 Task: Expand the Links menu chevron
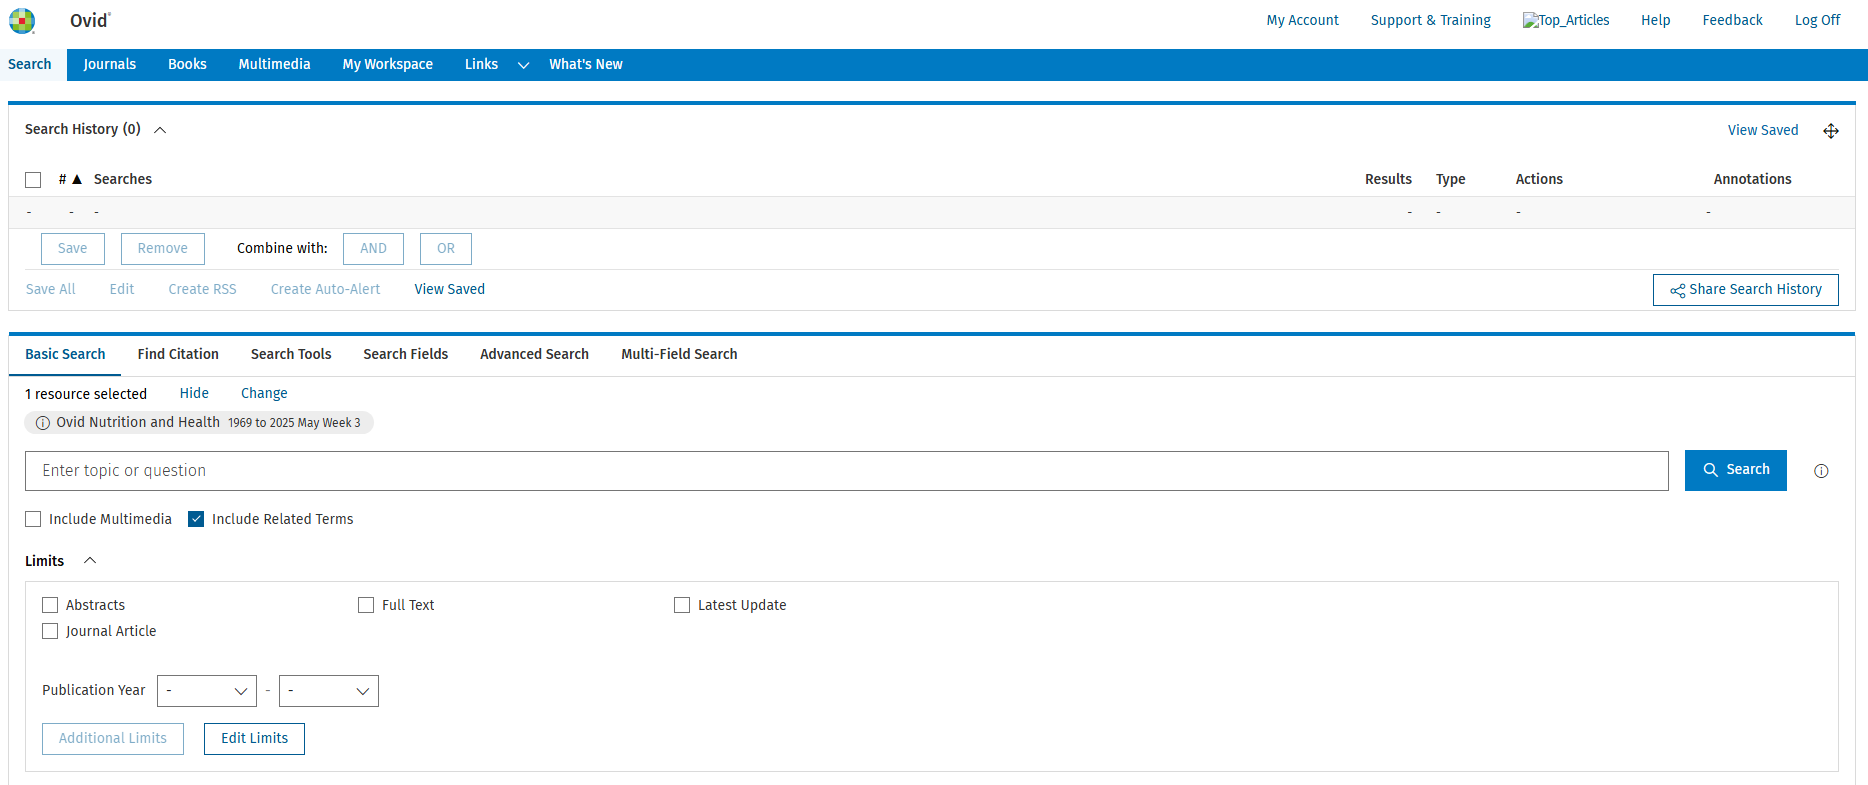tap(523, 65)
